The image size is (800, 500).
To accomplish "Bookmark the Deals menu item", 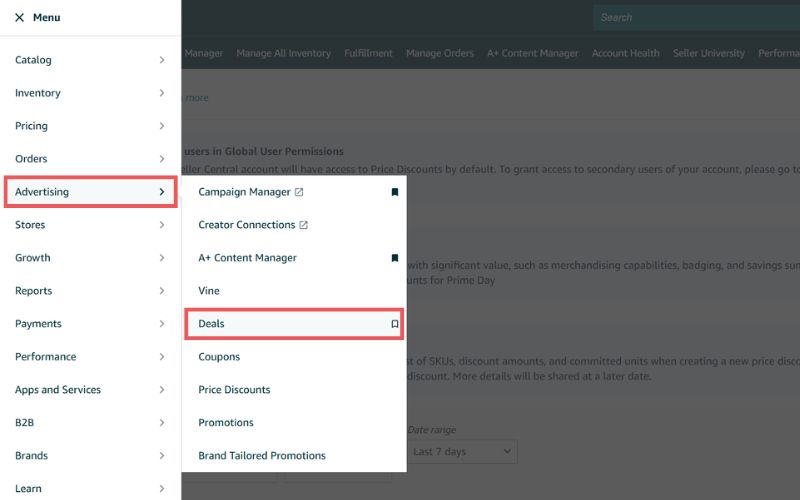I will click(395, 324).
